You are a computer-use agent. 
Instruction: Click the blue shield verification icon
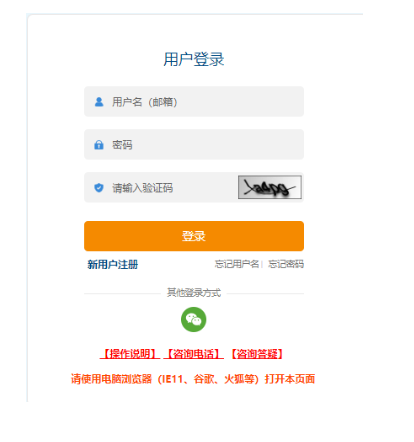tap(99, 188)
